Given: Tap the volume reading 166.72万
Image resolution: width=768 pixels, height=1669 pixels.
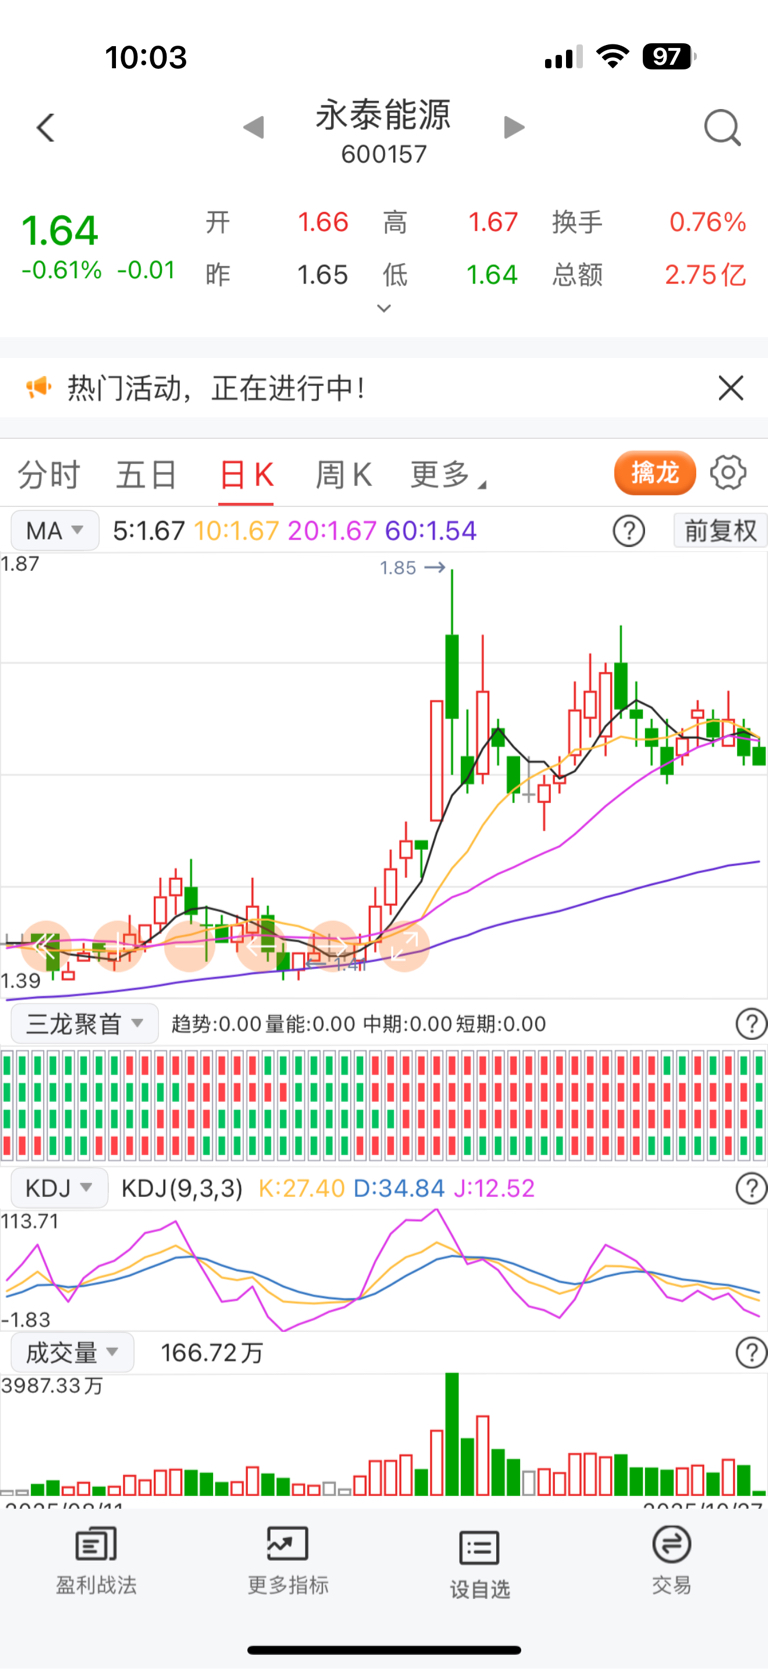Looking at the screenshot, I should click(x=212, y=1353).
